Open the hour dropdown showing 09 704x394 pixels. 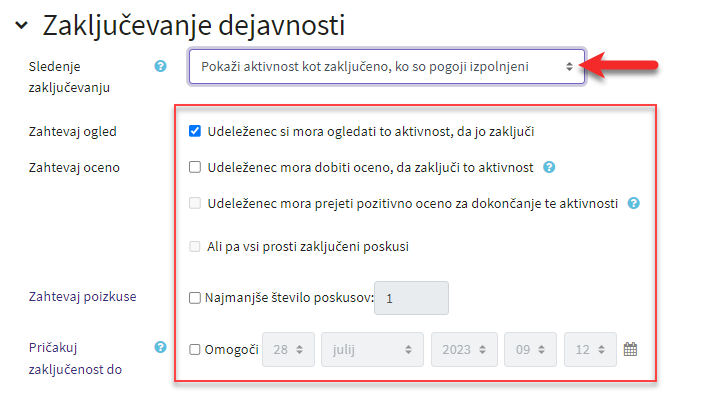coord(530,350)
